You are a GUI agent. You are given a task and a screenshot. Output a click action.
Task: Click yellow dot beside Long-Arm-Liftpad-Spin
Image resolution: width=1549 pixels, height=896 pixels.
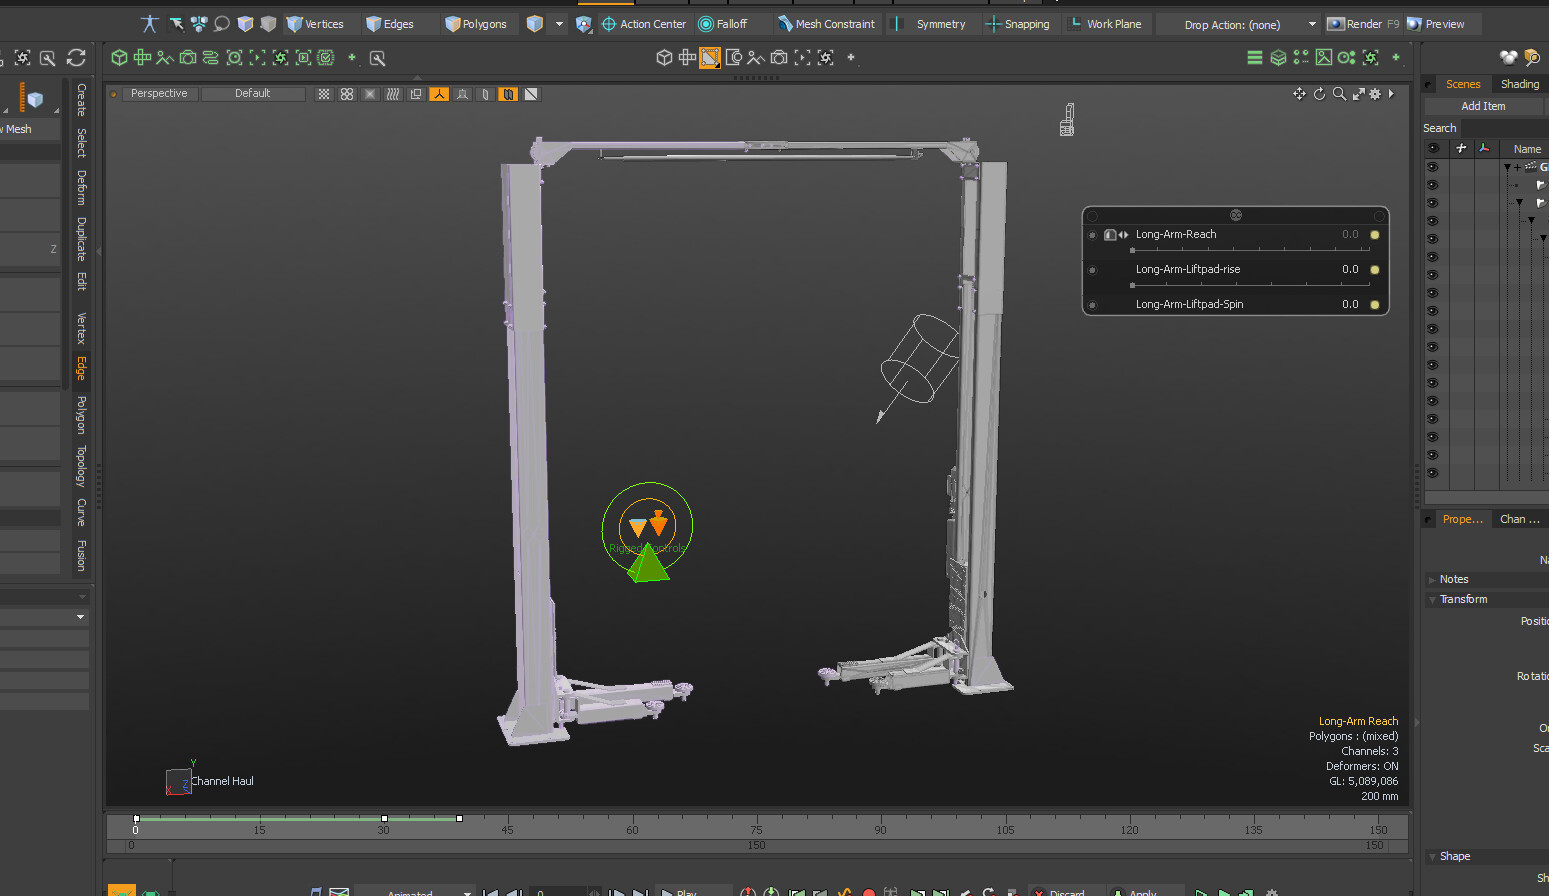(1375, 305)
